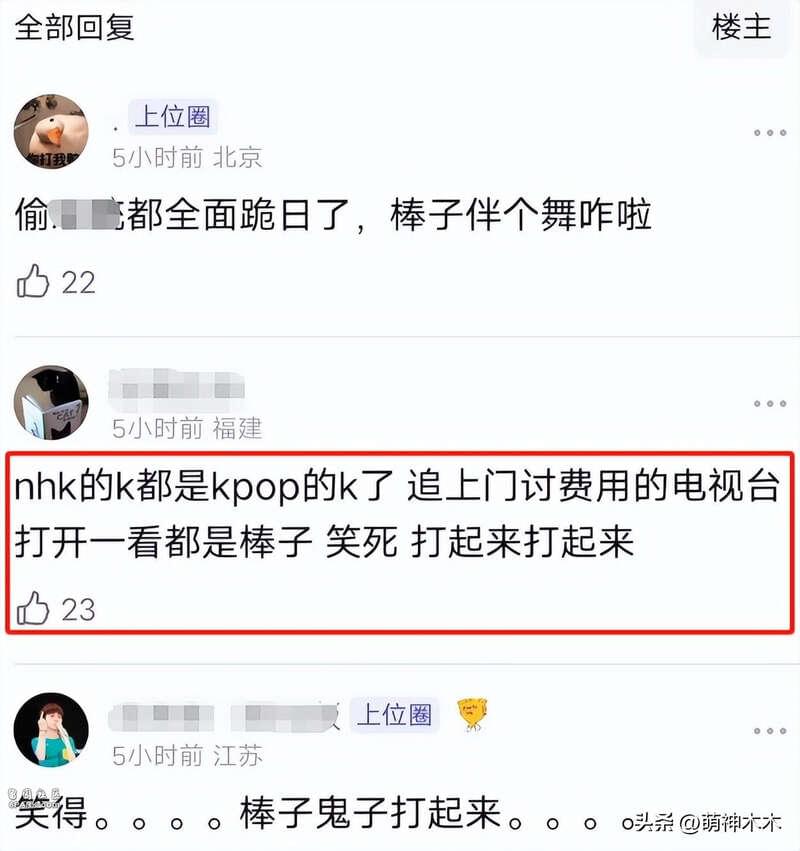Open the comment starting with nhk的k
The image size is (800, 851).
tap(397, 513)
